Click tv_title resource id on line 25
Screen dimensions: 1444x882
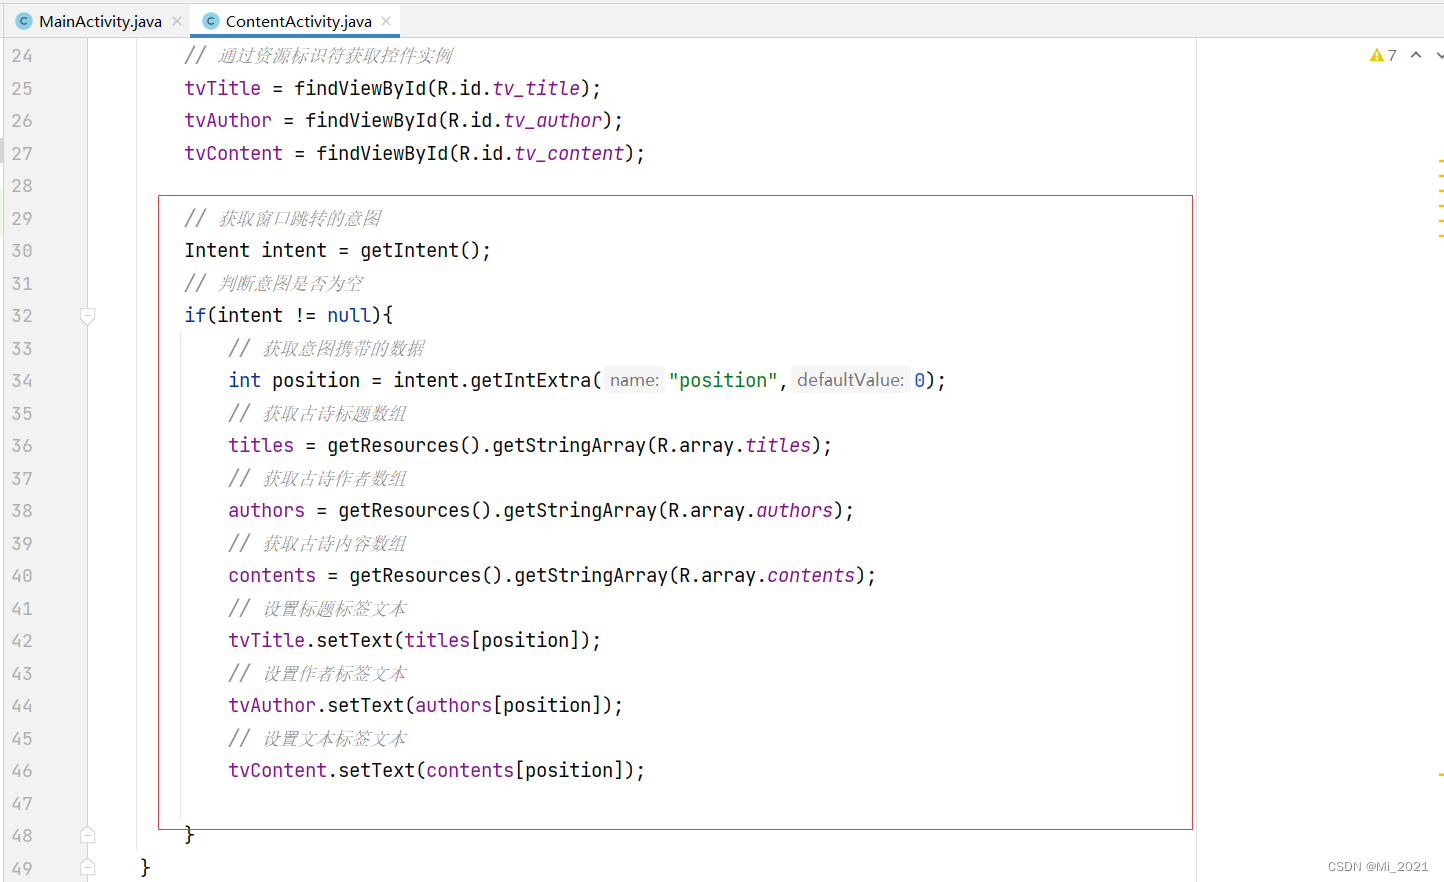point(536,88)
